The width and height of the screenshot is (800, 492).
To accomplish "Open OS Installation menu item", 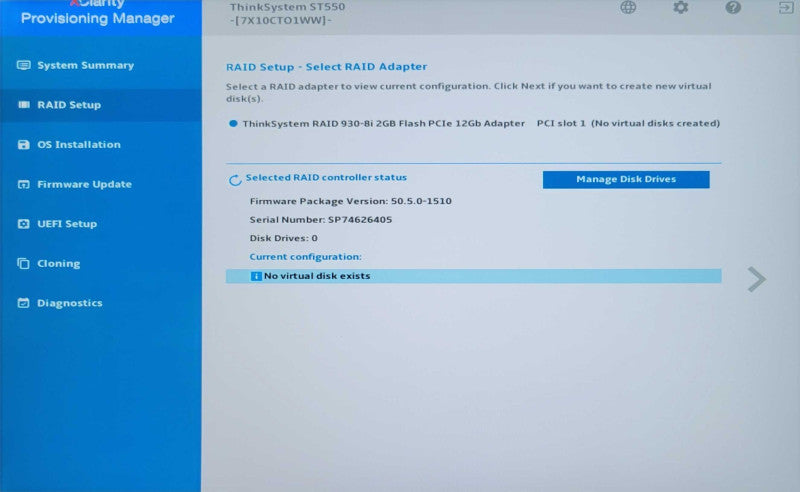I will (101, 144).
